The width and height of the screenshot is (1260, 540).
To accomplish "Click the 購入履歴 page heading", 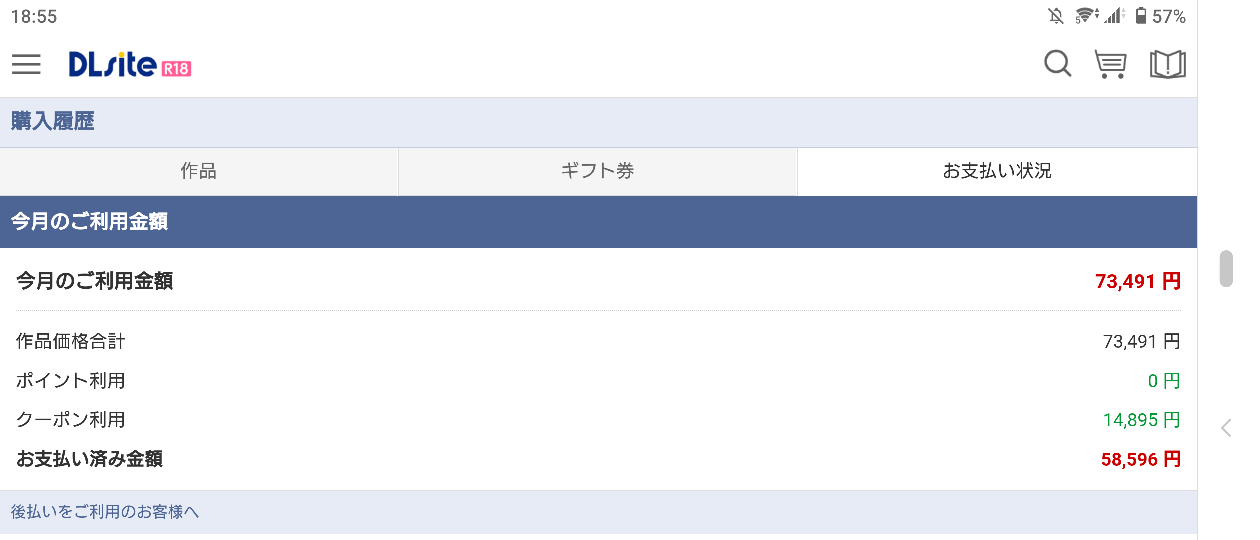I will pos(53,122).
